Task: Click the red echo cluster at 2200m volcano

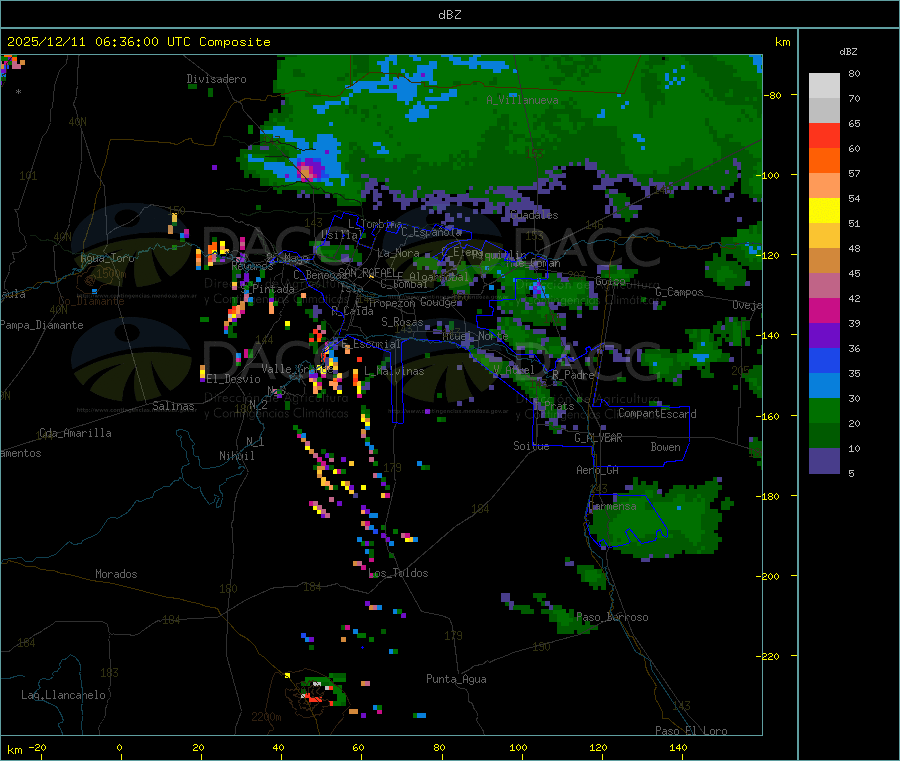Action: pyautogui.click(x=313, y=697)
